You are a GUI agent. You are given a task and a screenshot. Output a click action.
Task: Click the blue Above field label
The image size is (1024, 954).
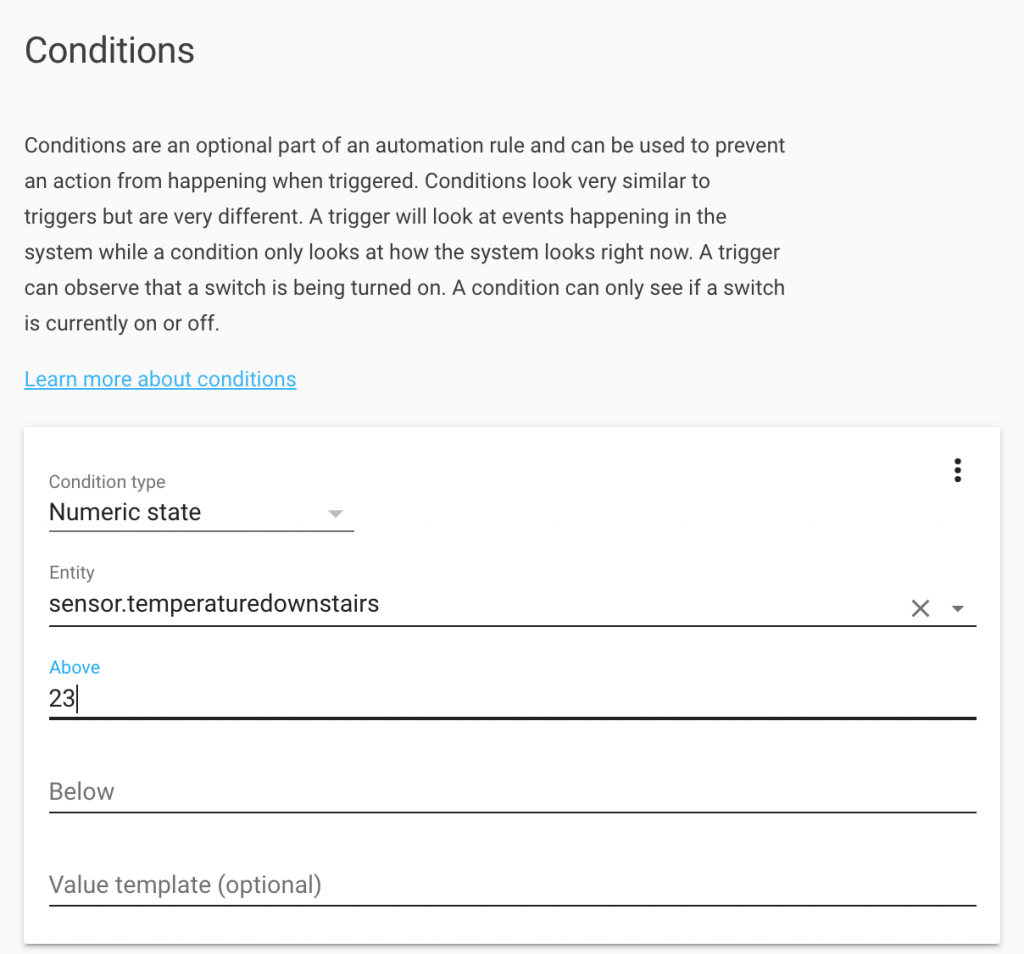tap(74, 667)
